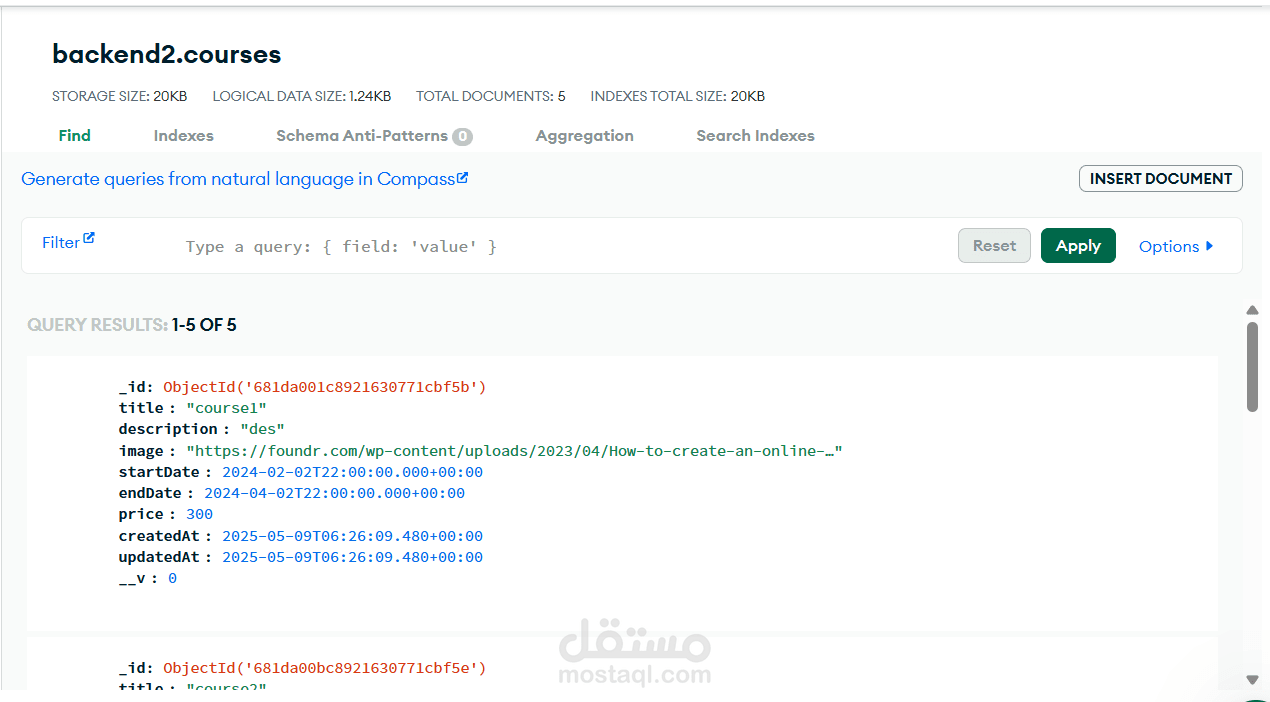1270x702 pixels.
Task: Click the endDate value 2024-04-02
Action: pyautogui.click(x=334, y=493)
